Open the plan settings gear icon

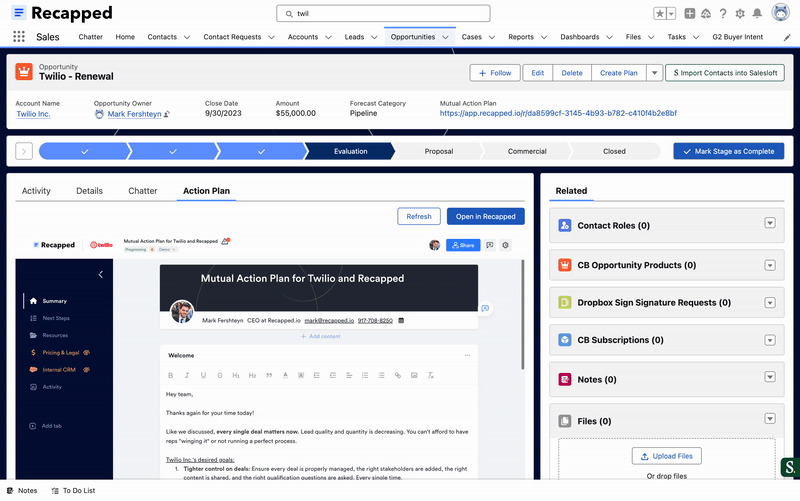pos(505,245)
